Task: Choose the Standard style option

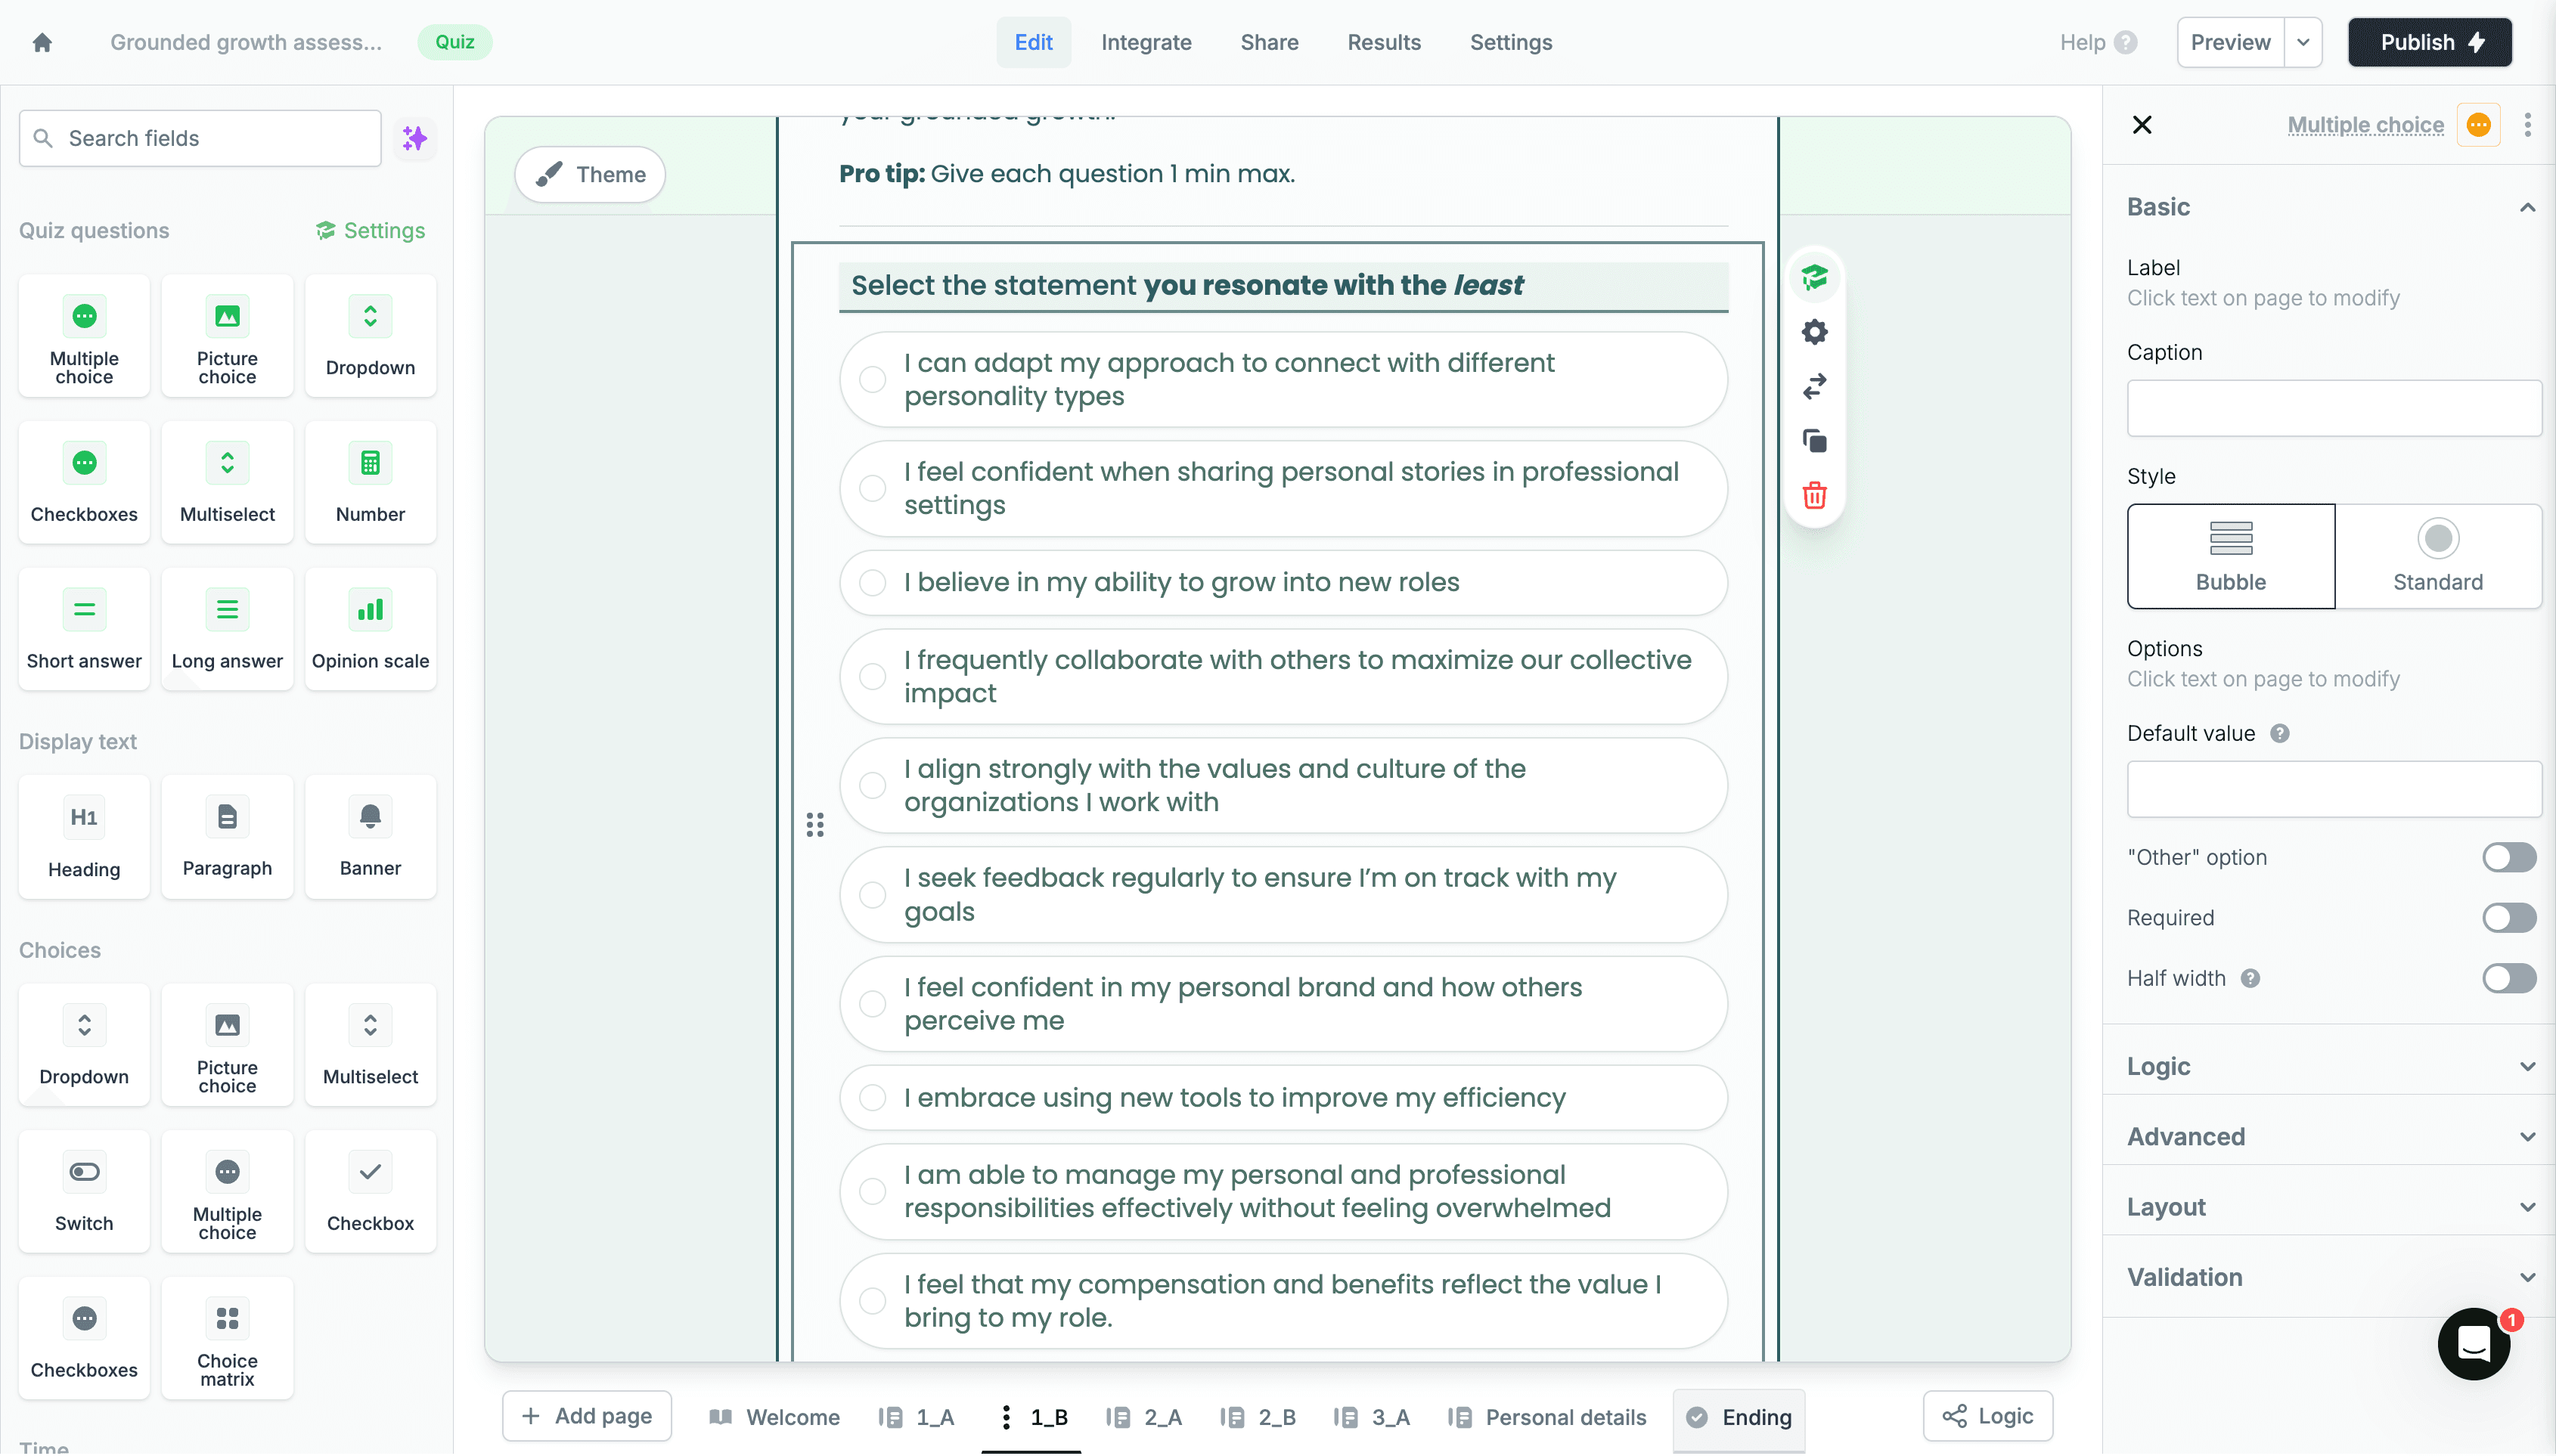Action: tap(2437, 556)
